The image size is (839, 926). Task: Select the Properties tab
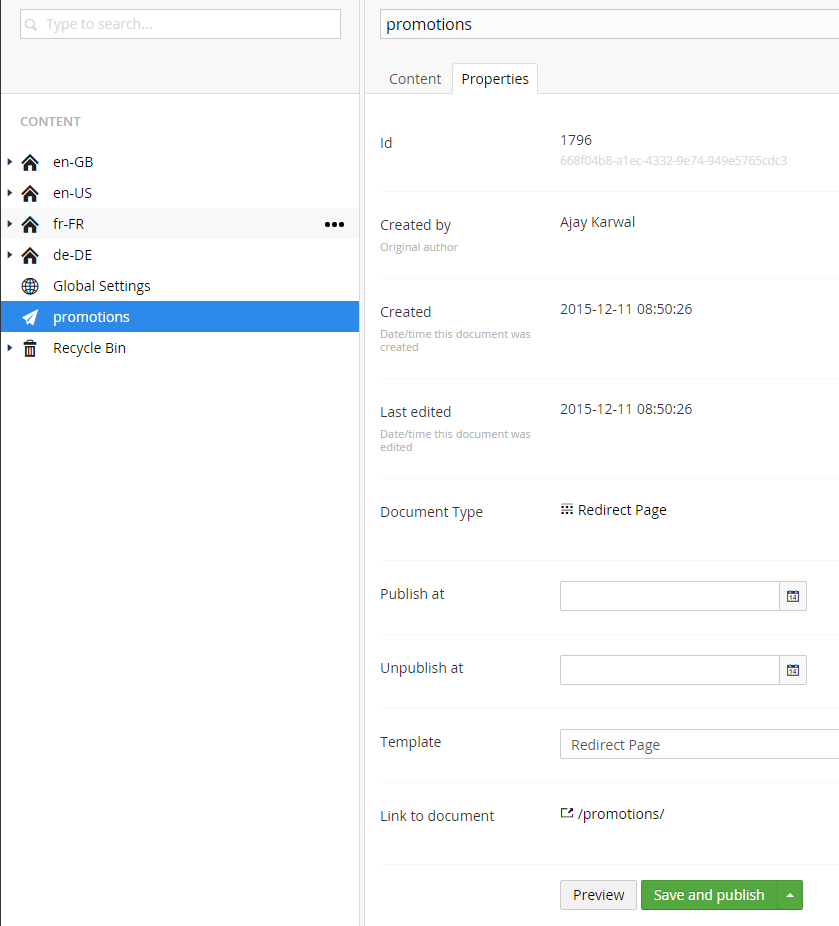pyautogui.click(x=495, y=79)
